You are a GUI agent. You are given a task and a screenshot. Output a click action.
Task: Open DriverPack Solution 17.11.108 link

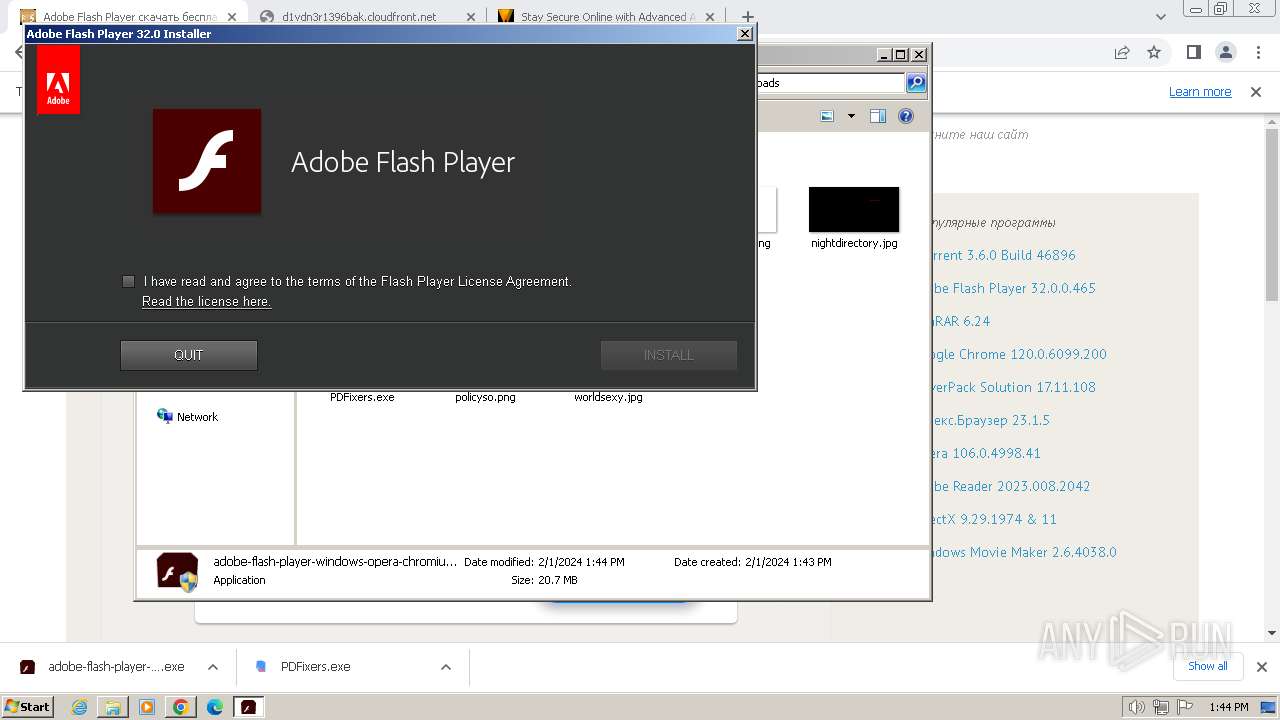pyautogui.click(x=1013, y=387)
